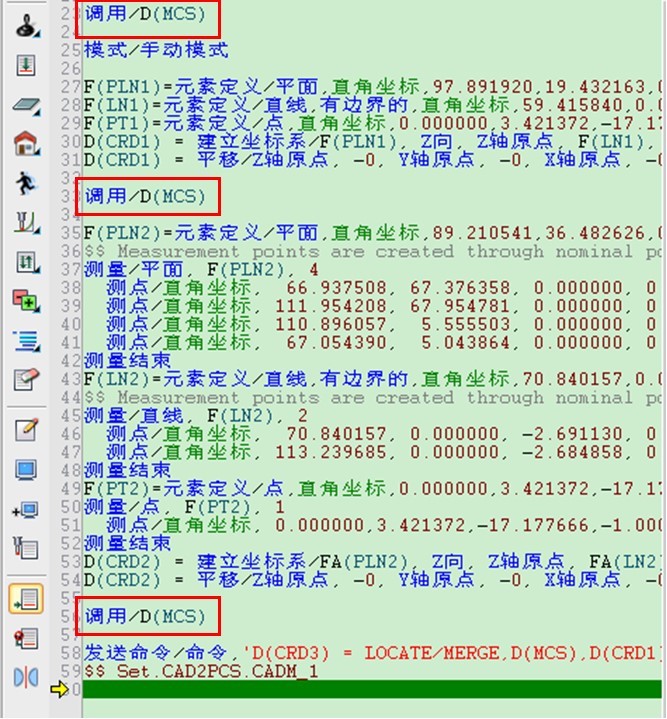Click the blue mirror symmetry icon
Screen dimensions: 667x719
(25, 678)
